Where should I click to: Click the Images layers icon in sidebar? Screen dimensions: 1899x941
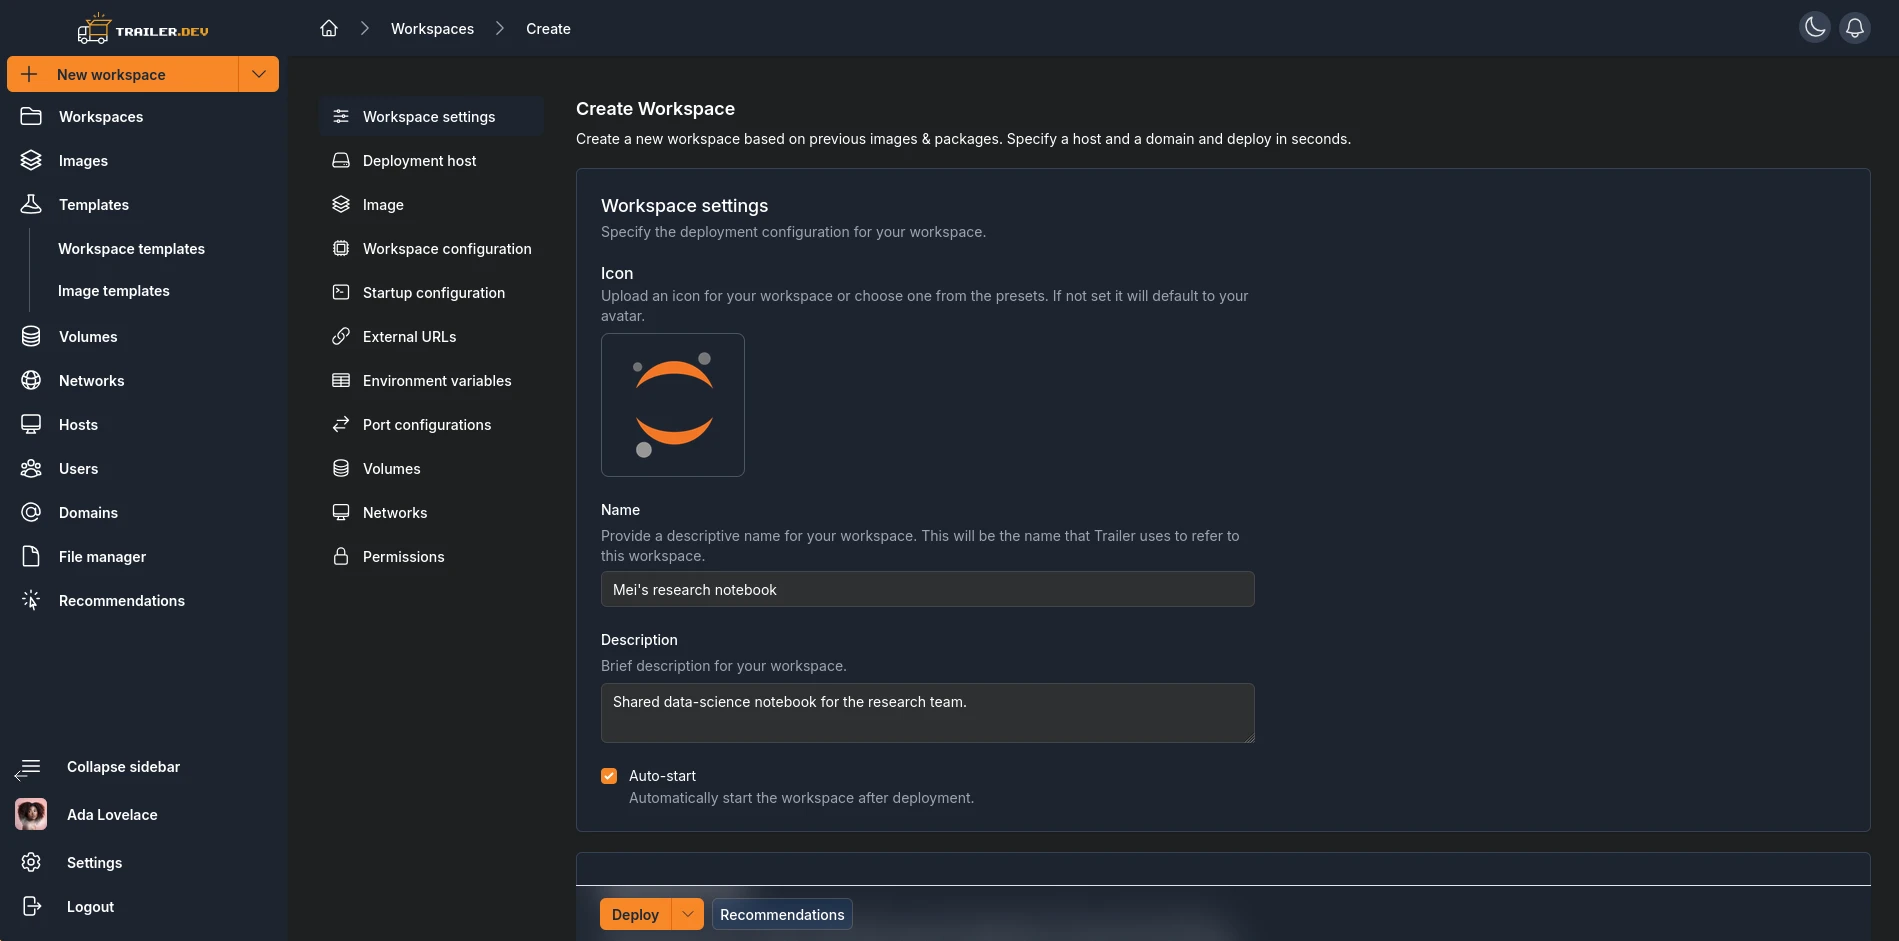(31, 160)
